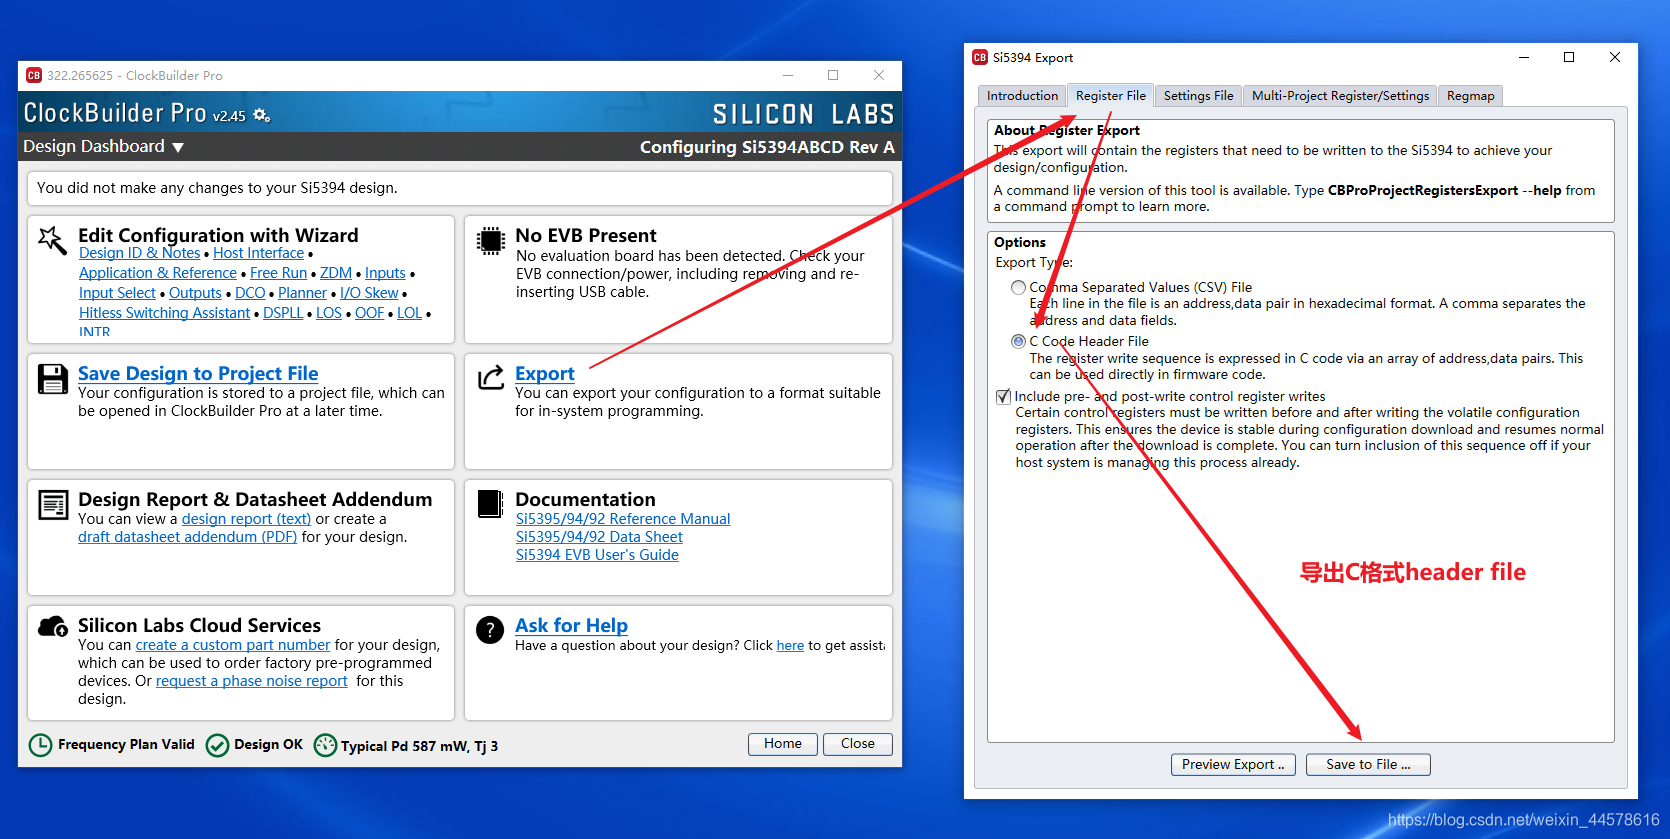Viewport: 1670px width, 839px height.
Task: Toggle Include pre- and post-write control register writes
Action: (x=1003, y=396)
